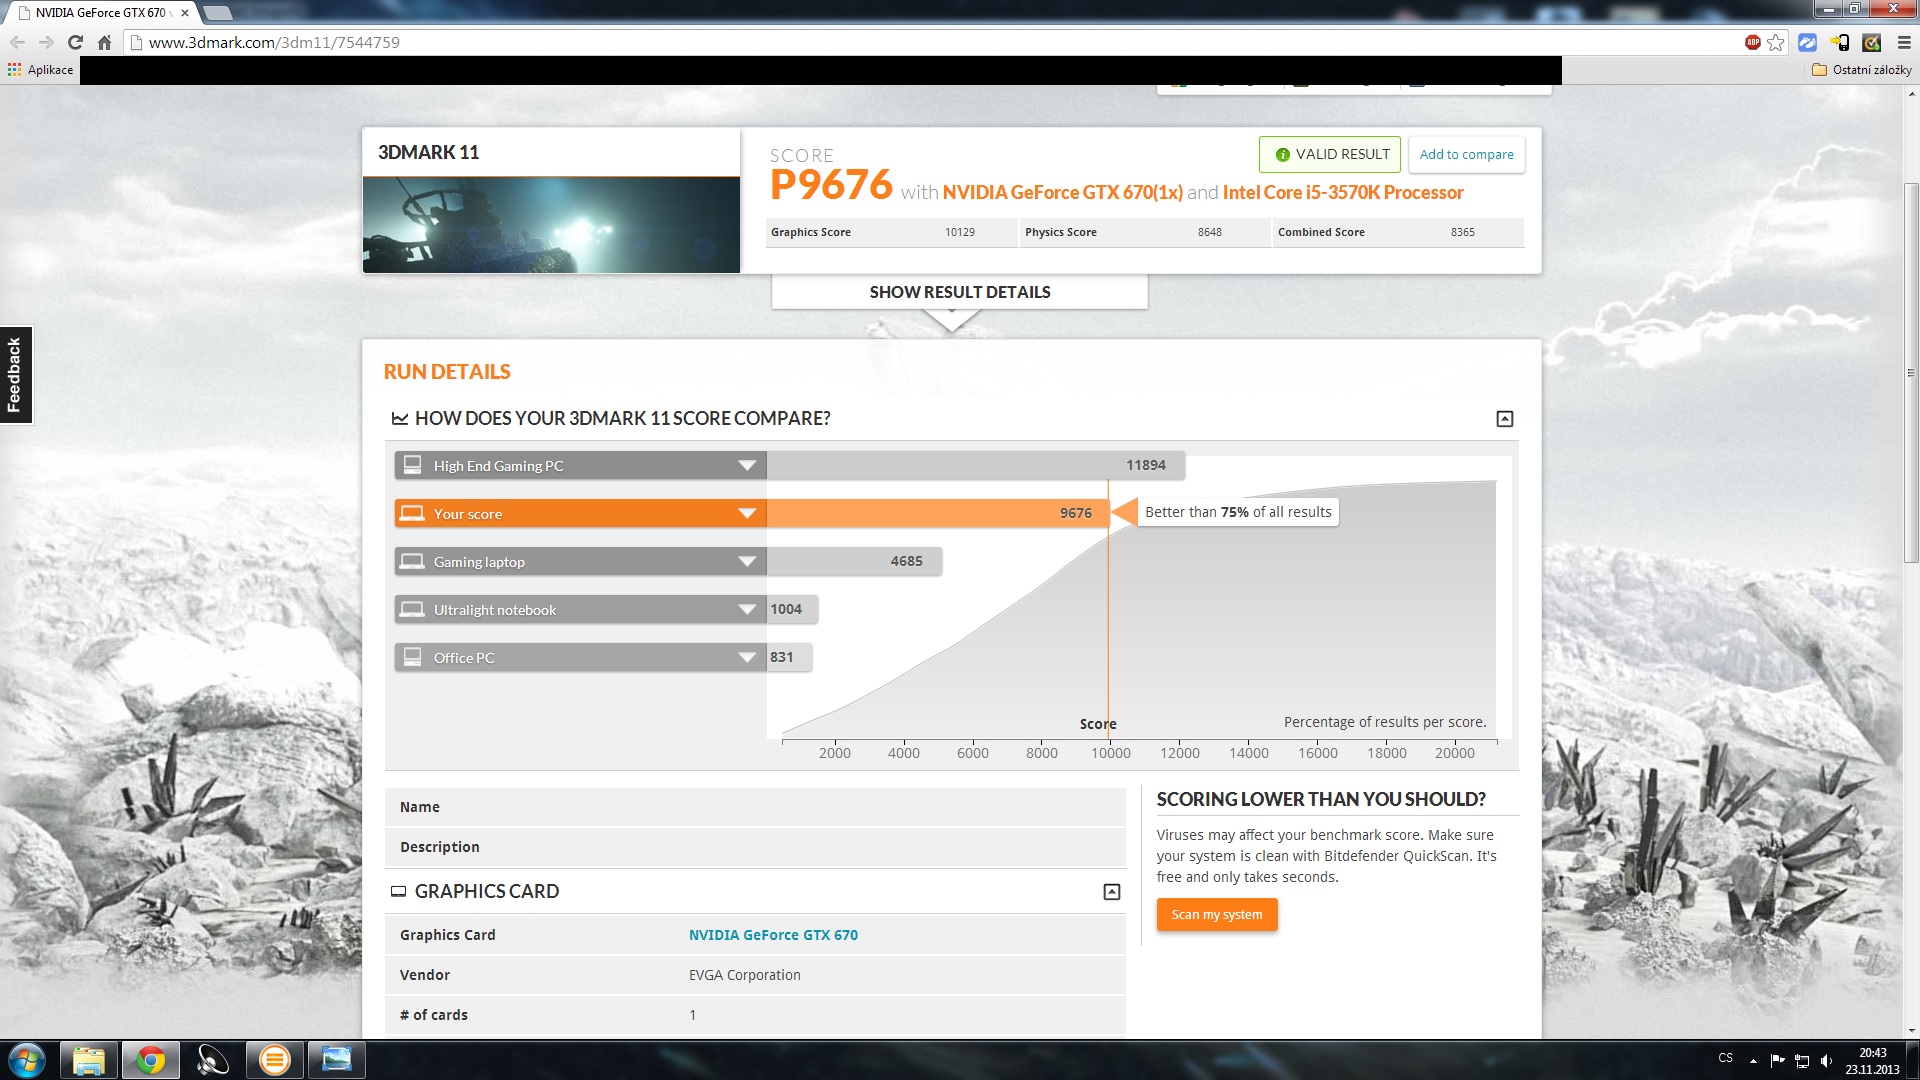The height and width of the screenshot is (1080, 1920).
Task: Go back using the browser back arrow
Action: (x=17, y=42)
